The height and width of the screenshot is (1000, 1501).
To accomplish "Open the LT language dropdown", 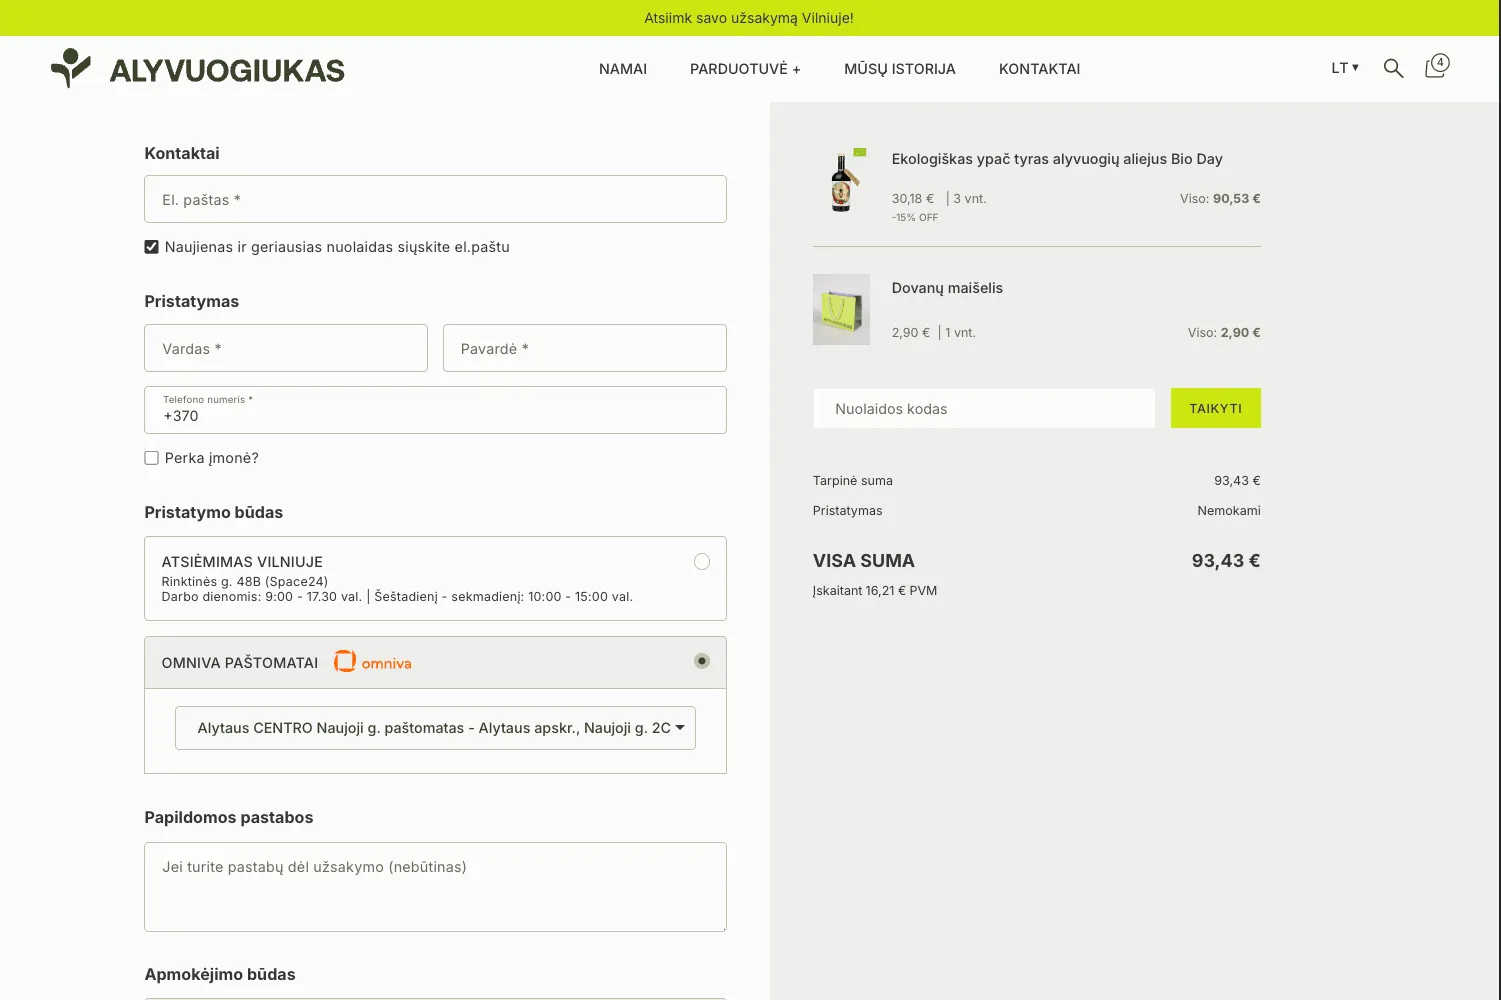I will tap(1344, 68).
